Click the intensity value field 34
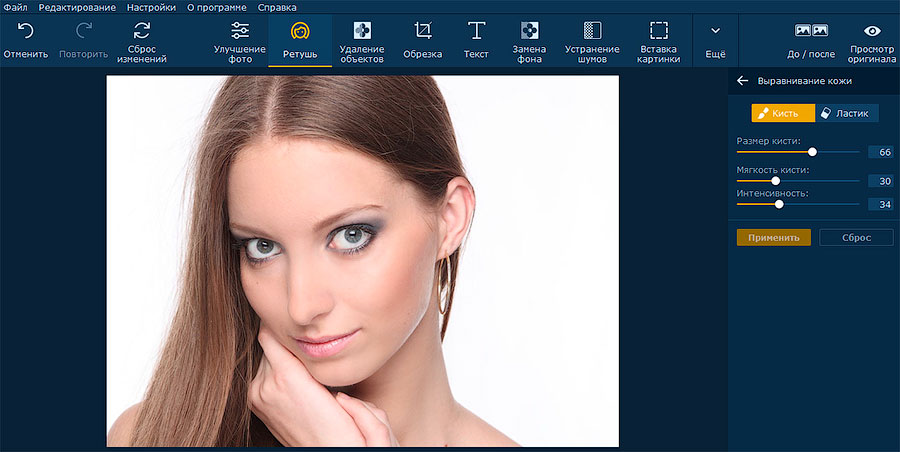900x452 pixels. pyautogui.click(x=880, y=204)
